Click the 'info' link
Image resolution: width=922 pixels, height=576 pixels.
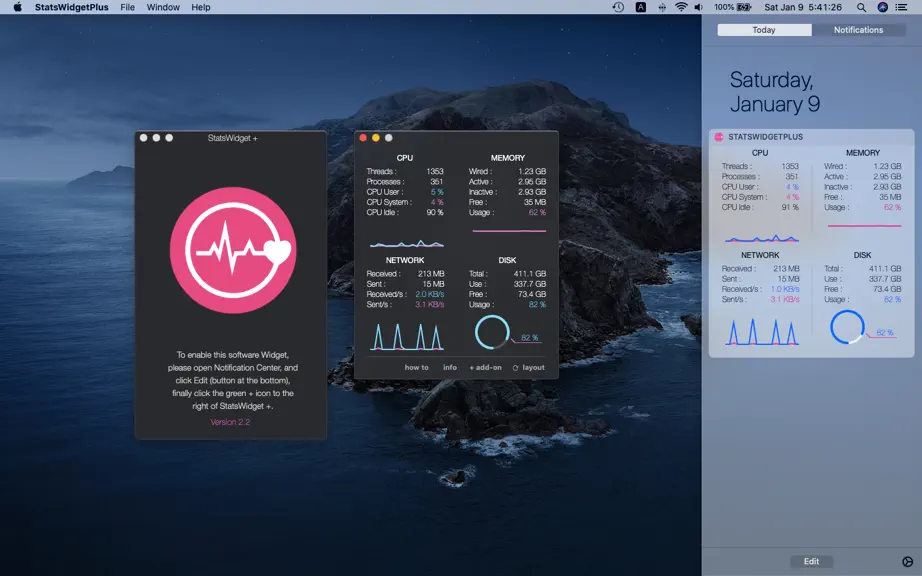click(450, 367)
